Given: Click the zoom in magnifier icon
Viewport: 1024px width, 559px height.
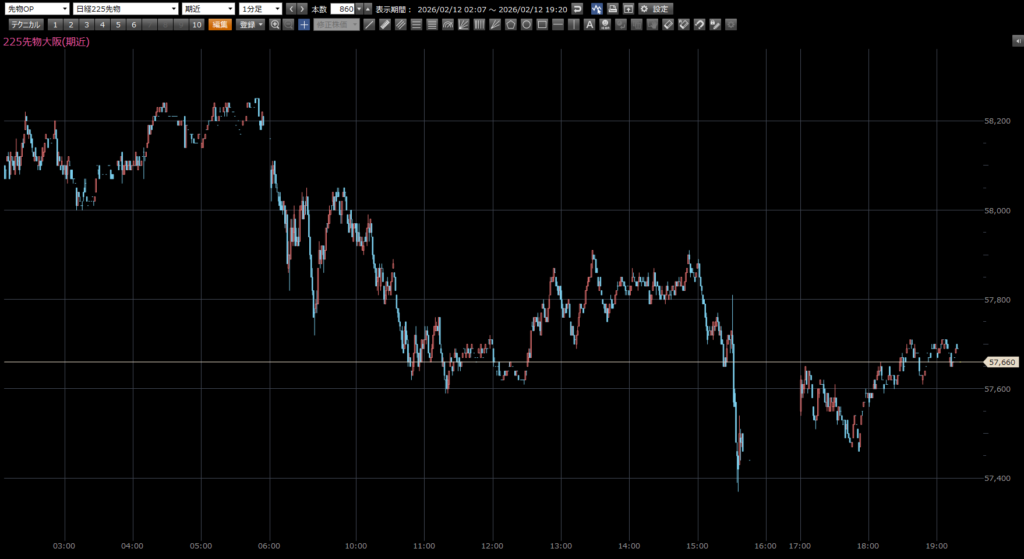Looking at the screenshot, I should coord(274,24).
